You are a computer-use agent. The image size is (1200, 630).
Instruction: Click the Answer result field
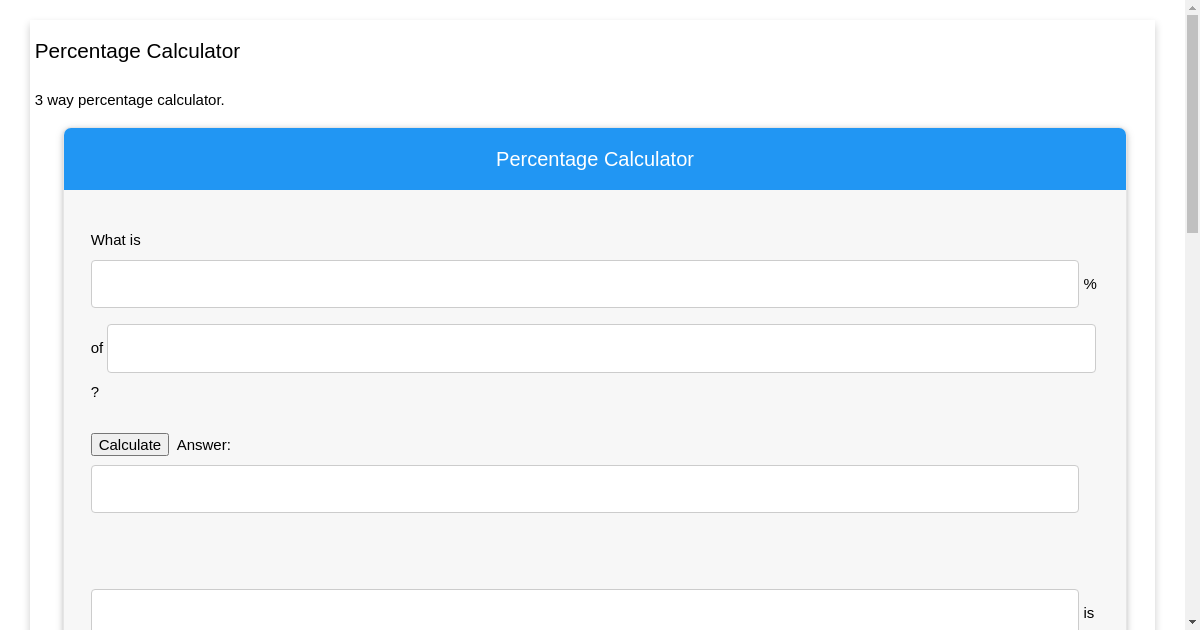pos(584,489)
